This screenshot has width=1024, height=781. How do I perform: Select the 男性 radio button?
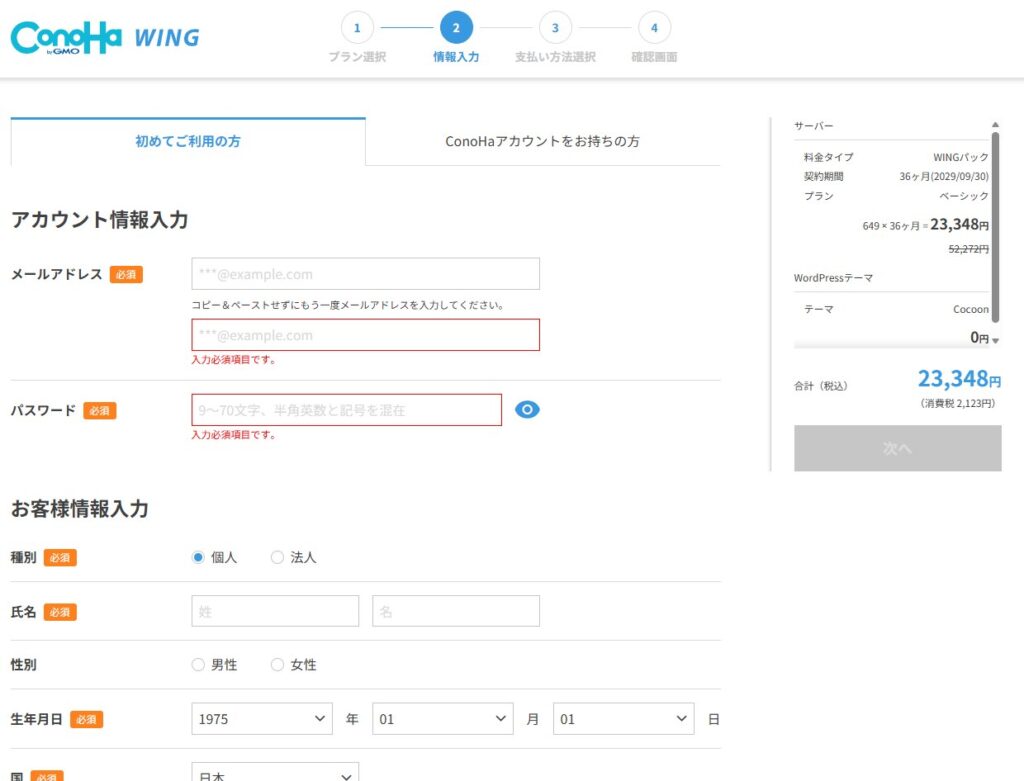coord(198,665)
